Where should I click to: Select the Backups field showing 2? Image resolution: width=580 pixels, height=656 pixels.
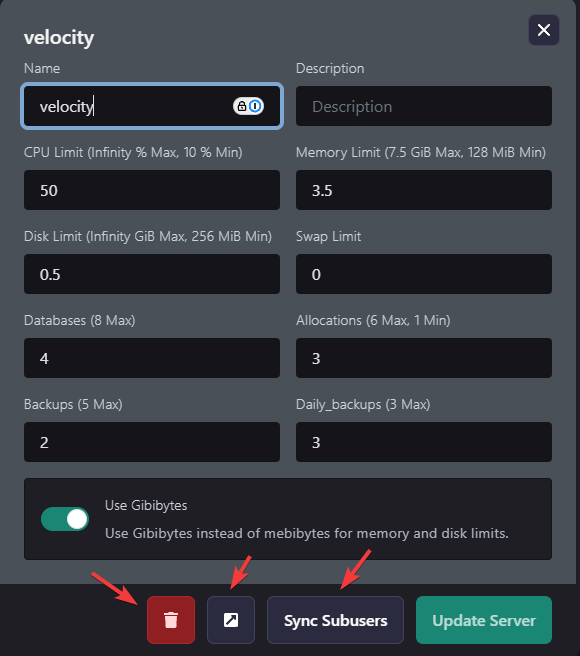click(152, 442)
